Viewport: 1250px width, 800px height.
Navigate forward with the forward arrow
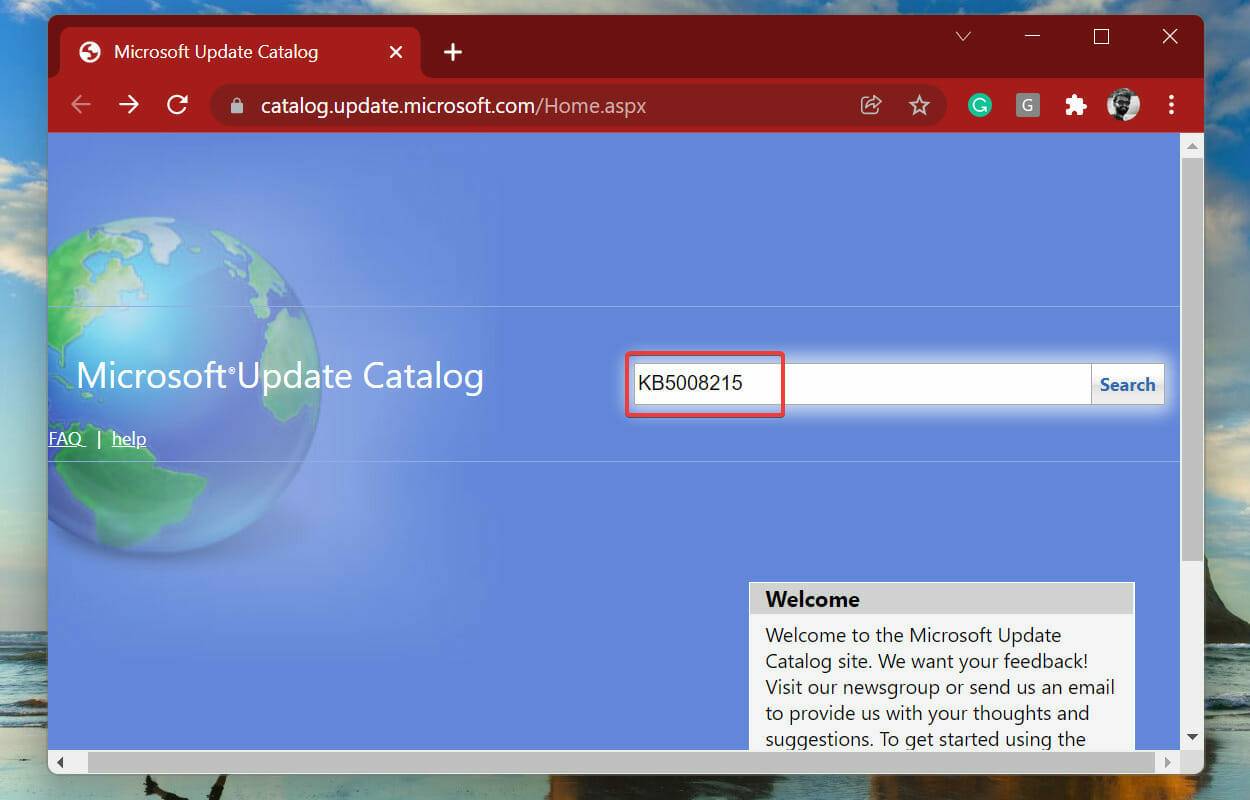pyautogui.click(x=129, y=104)
